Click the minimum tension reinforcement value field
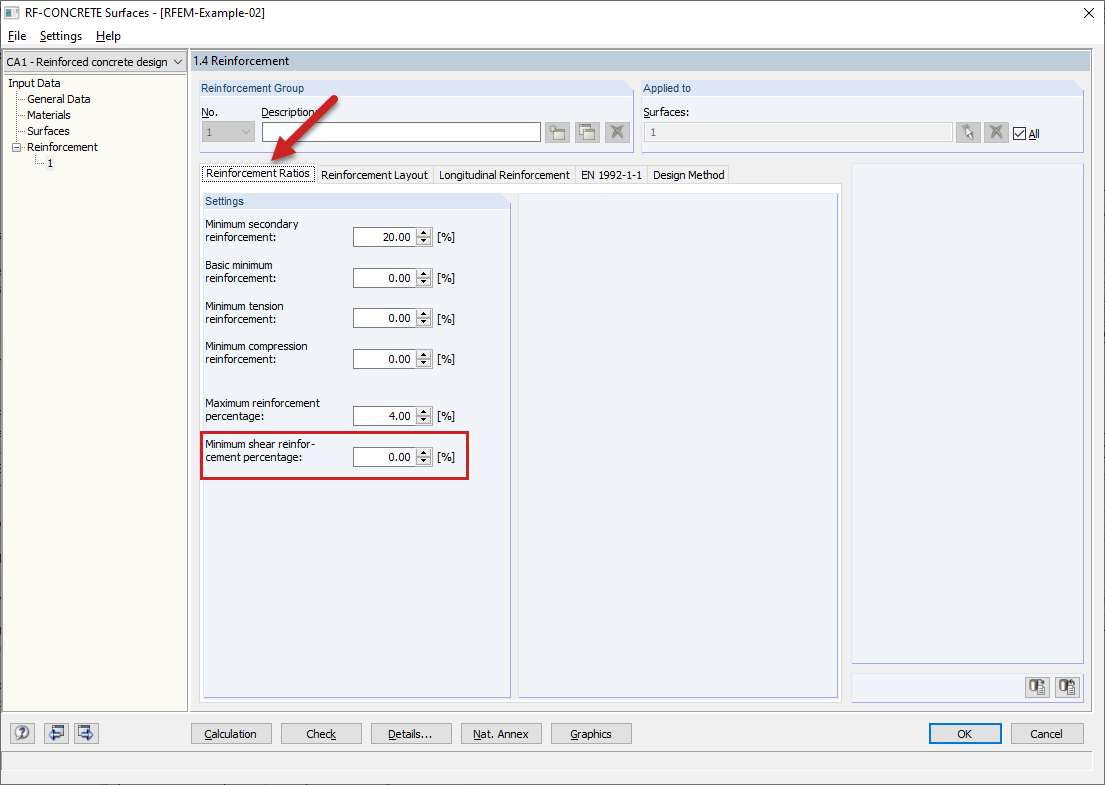This screenshot has width=1105, height=785. [x=385, y=319]
